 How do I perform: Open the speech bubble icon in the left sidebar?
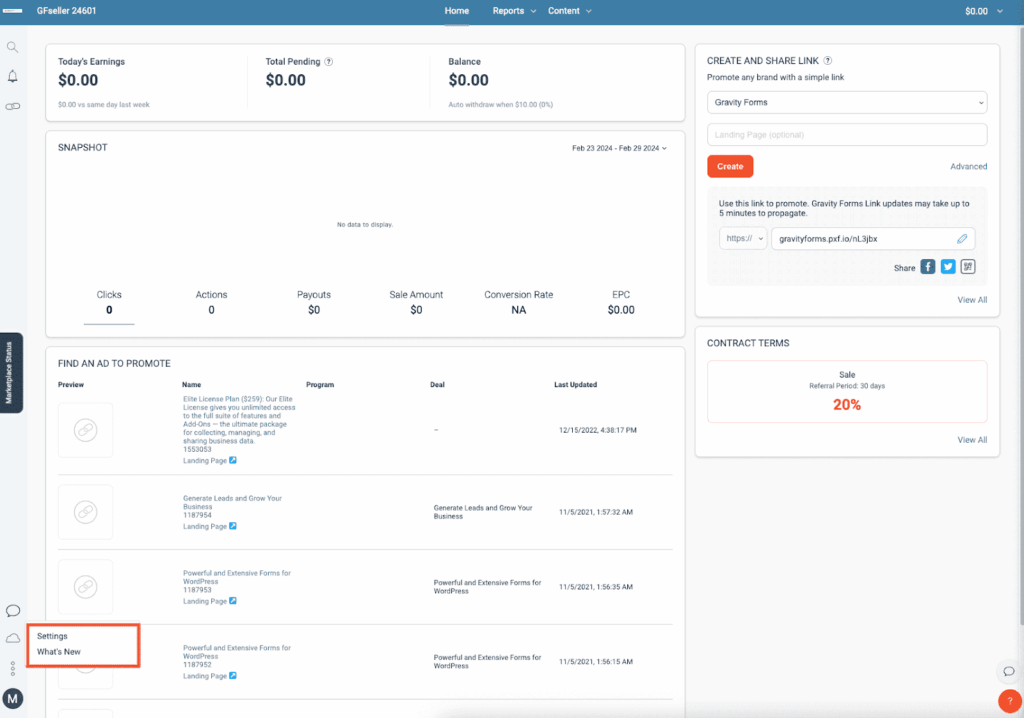(12, 611)
